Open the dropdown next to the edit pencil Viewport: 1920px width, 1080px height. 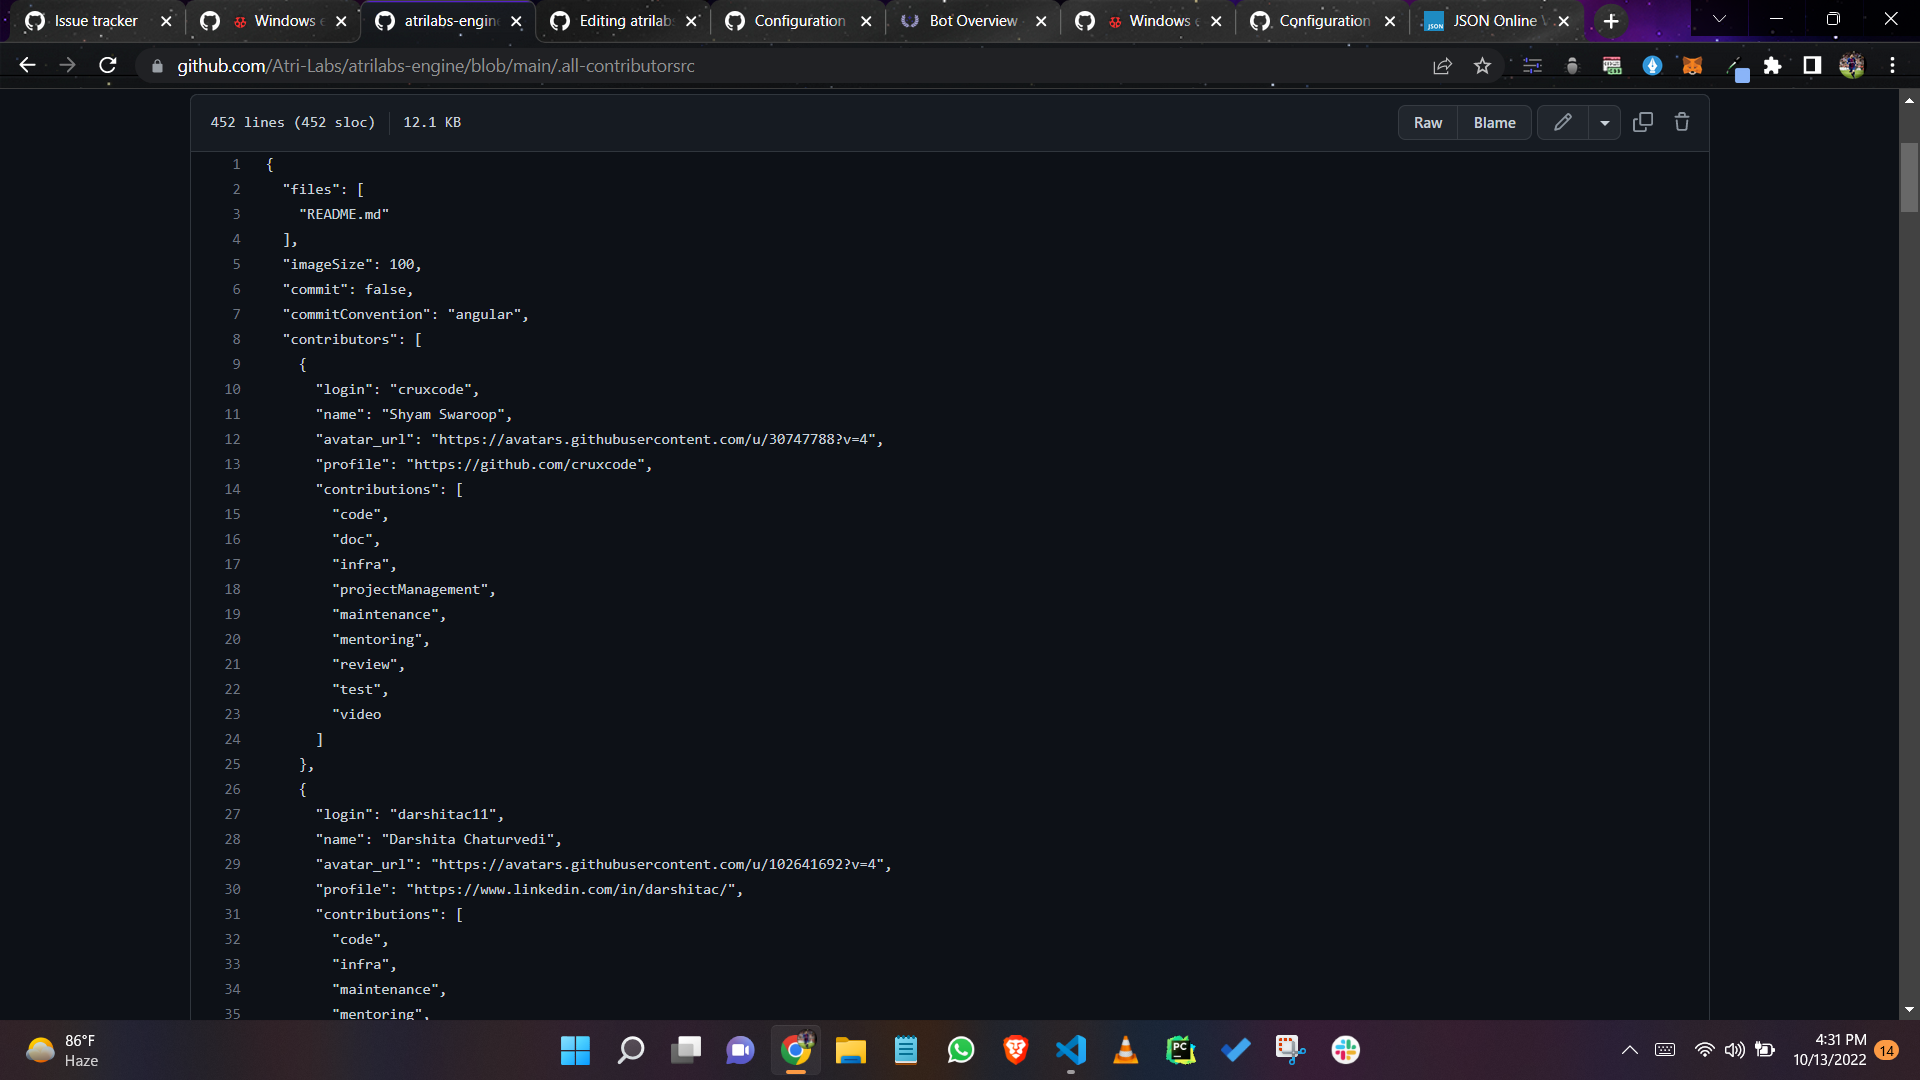1604,122
